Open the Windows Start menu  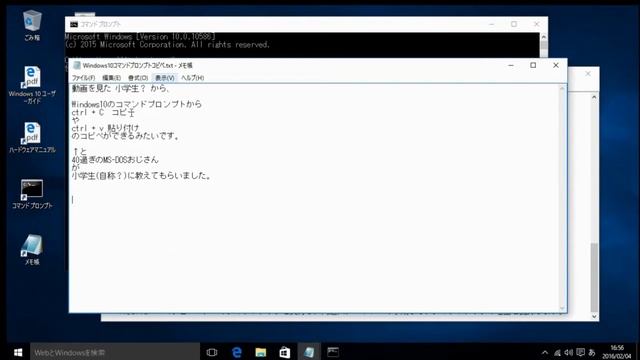coord(18,352)
